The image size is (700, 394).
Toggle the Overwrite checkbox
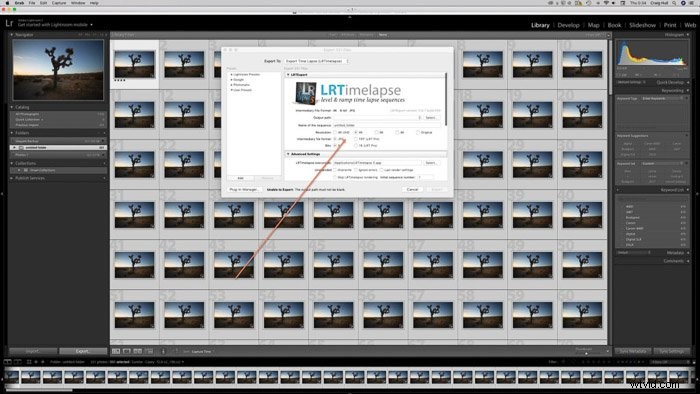point(335,170)
